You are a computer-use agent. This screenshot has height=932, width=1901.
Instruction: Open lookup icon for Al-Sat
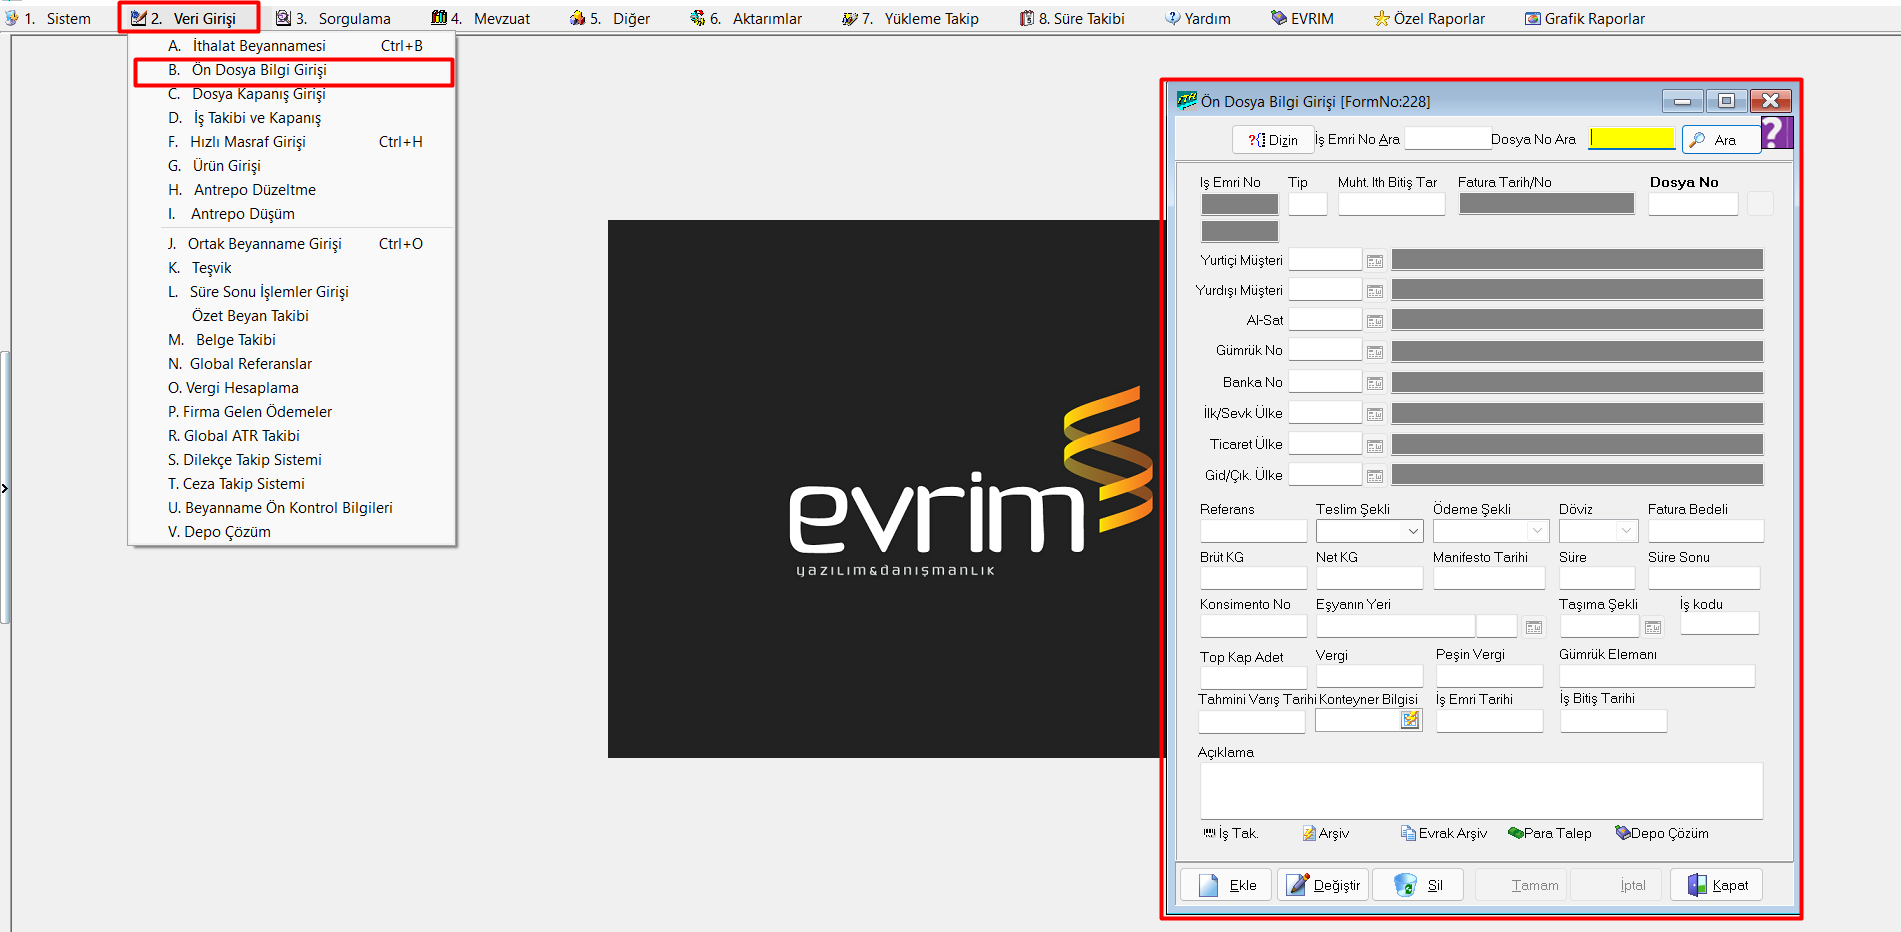pos(1375,321)
